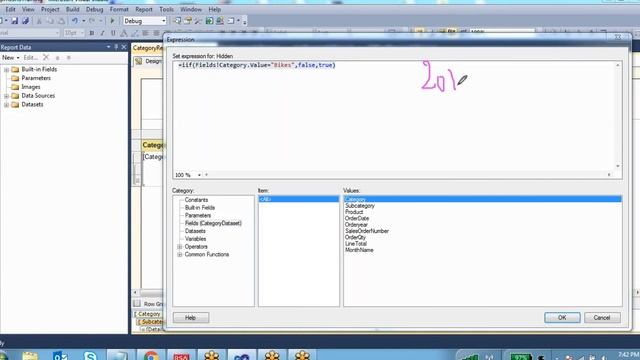Select Fields (CategoryDataset) category
Screen dimensions: 640x360
(213, 223)
